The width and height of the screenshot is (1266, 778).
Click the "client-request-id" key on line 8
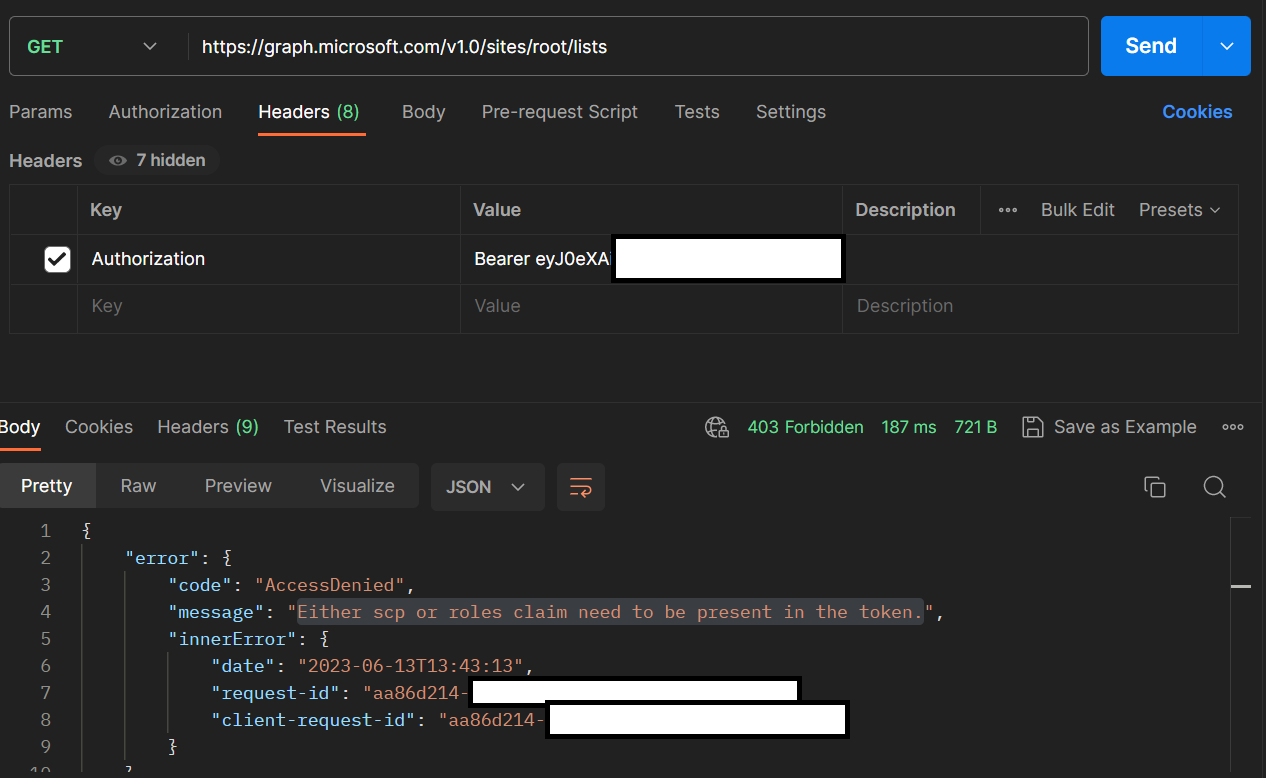[314, 720]
